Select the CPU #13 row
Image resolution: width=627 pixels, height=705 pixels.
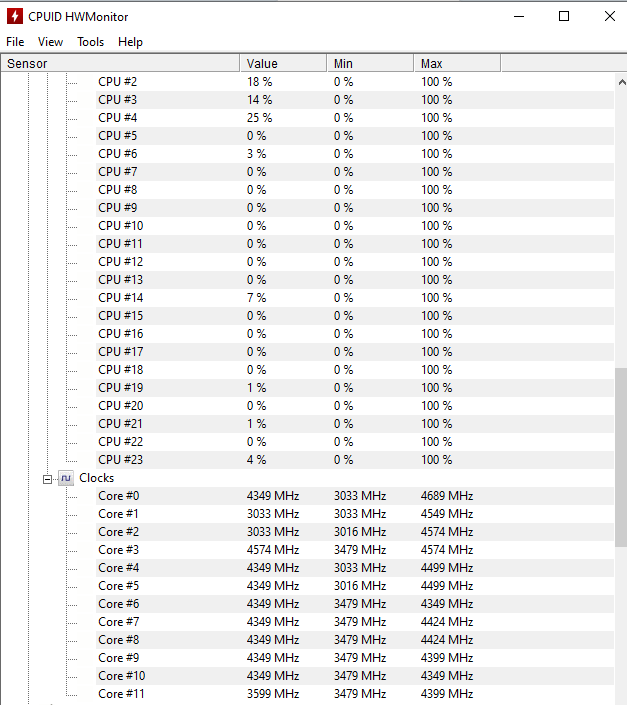click(355, 280)
